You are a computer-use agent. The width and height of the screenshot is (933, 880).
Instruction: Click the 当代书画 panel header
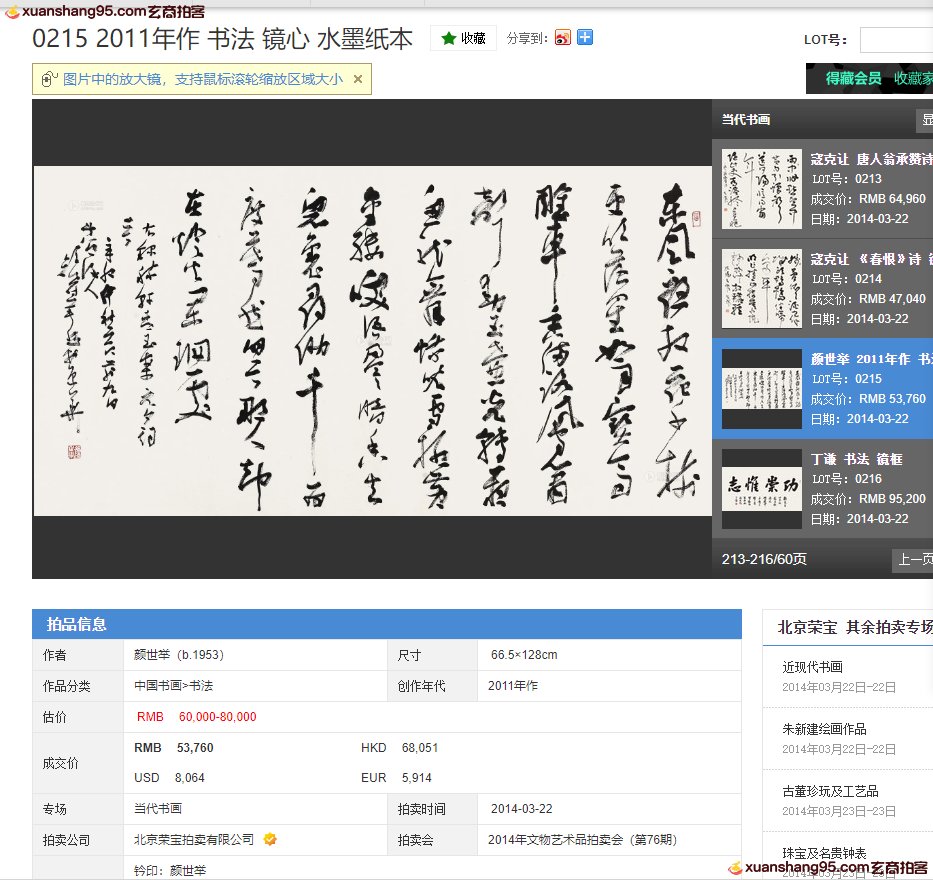(x=746, y=120)
